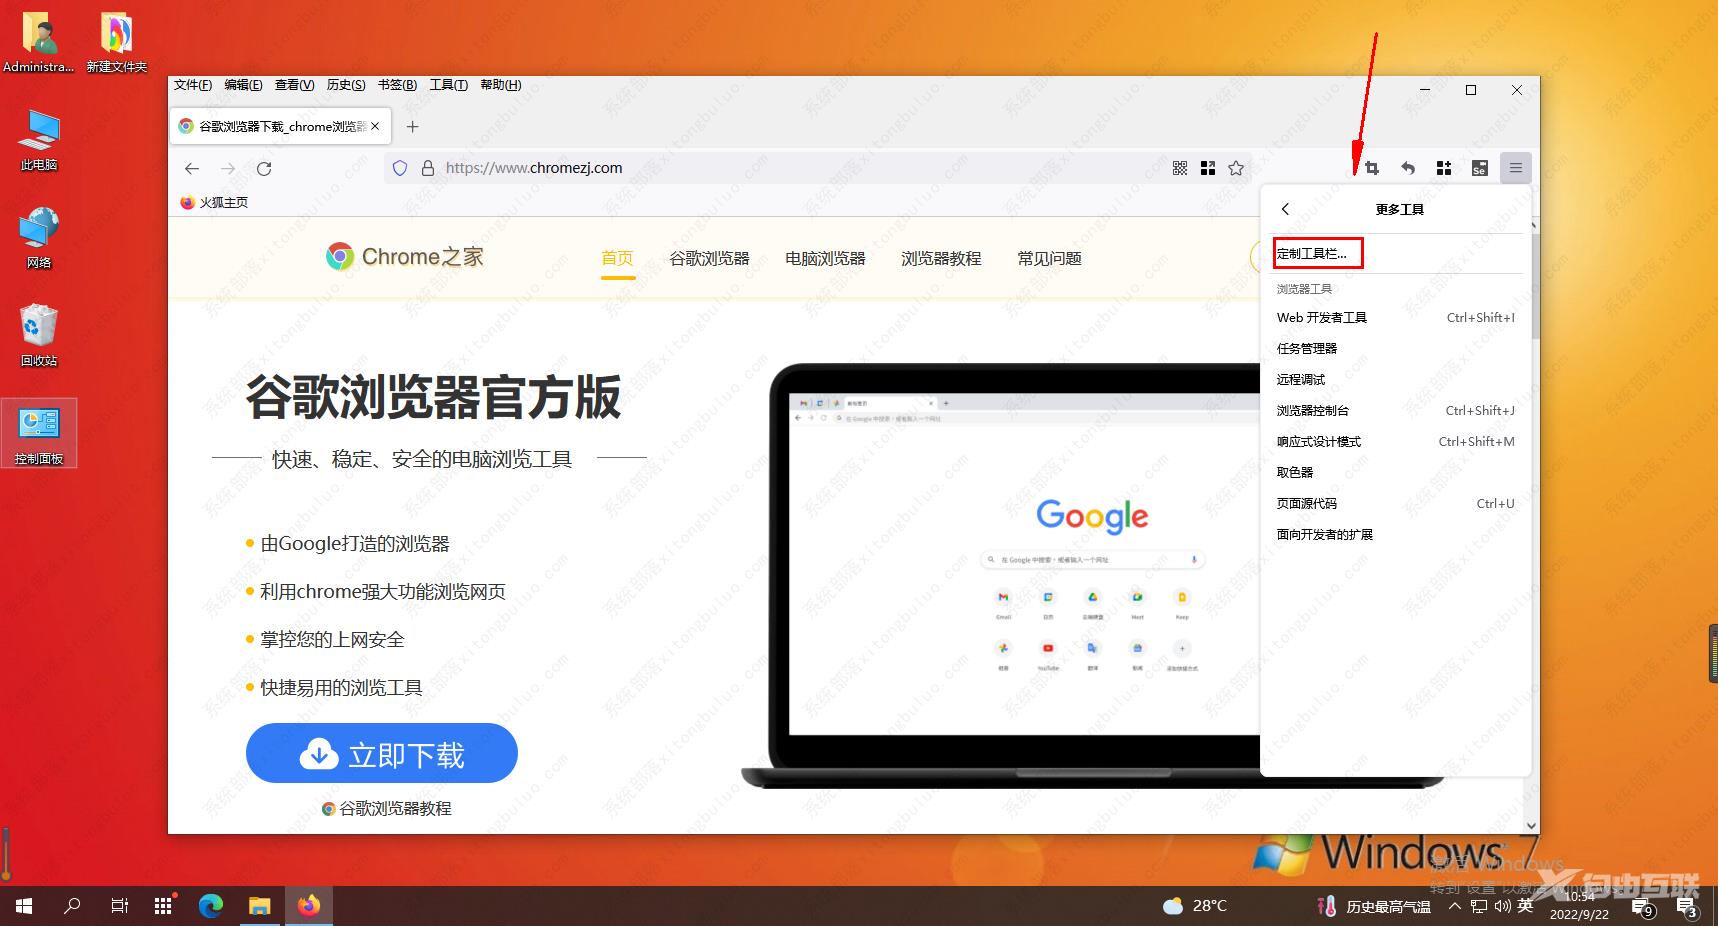Go back with the back arrow
Image resolution: width=1718 pixels, height=926 pixels.
tap(192, 168)
